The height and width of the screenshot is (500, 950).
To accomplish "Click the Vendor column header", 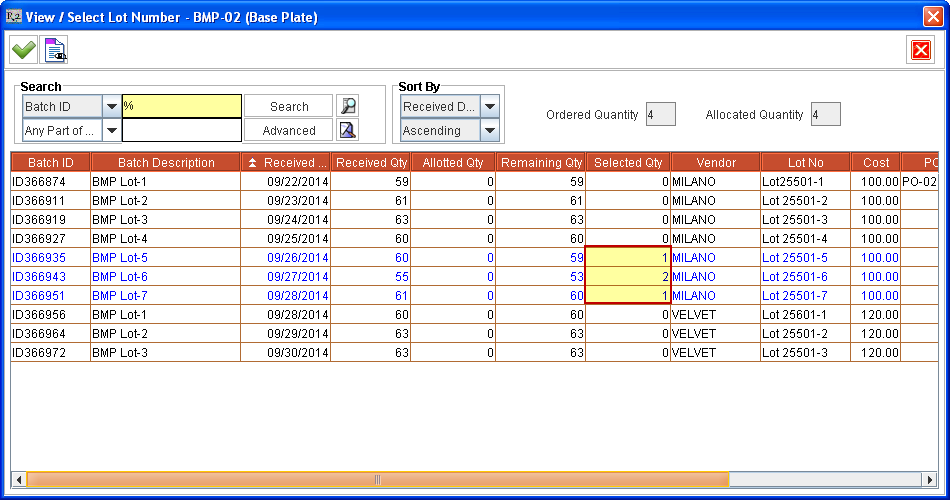I will 715,163.
